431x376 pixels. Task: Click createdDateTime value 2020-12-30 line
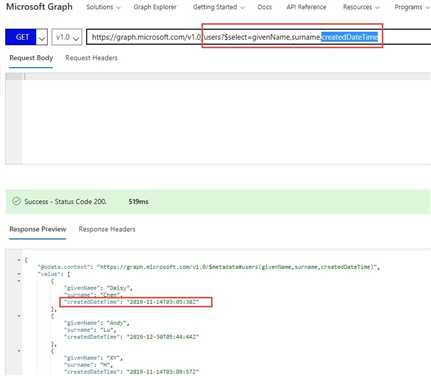click(x=131, y=337)
